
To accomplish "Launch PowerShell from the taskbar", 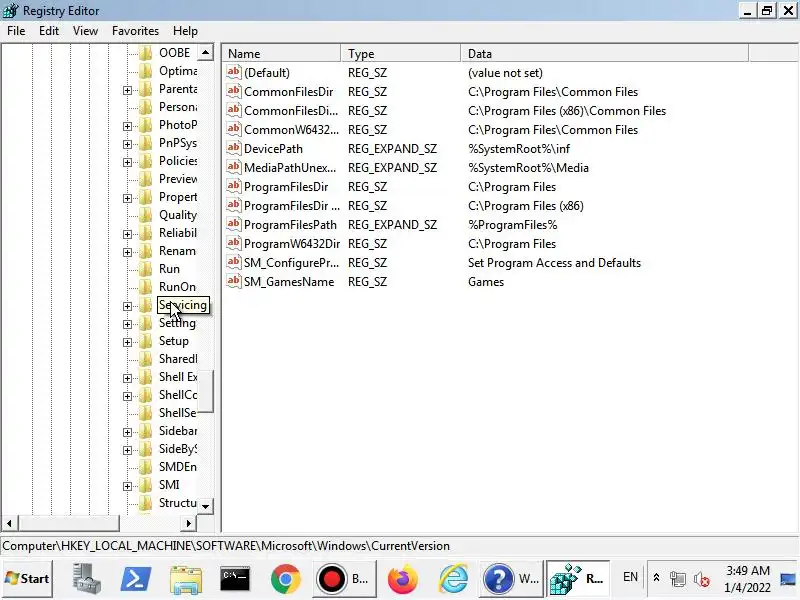I will coord(135,579).
